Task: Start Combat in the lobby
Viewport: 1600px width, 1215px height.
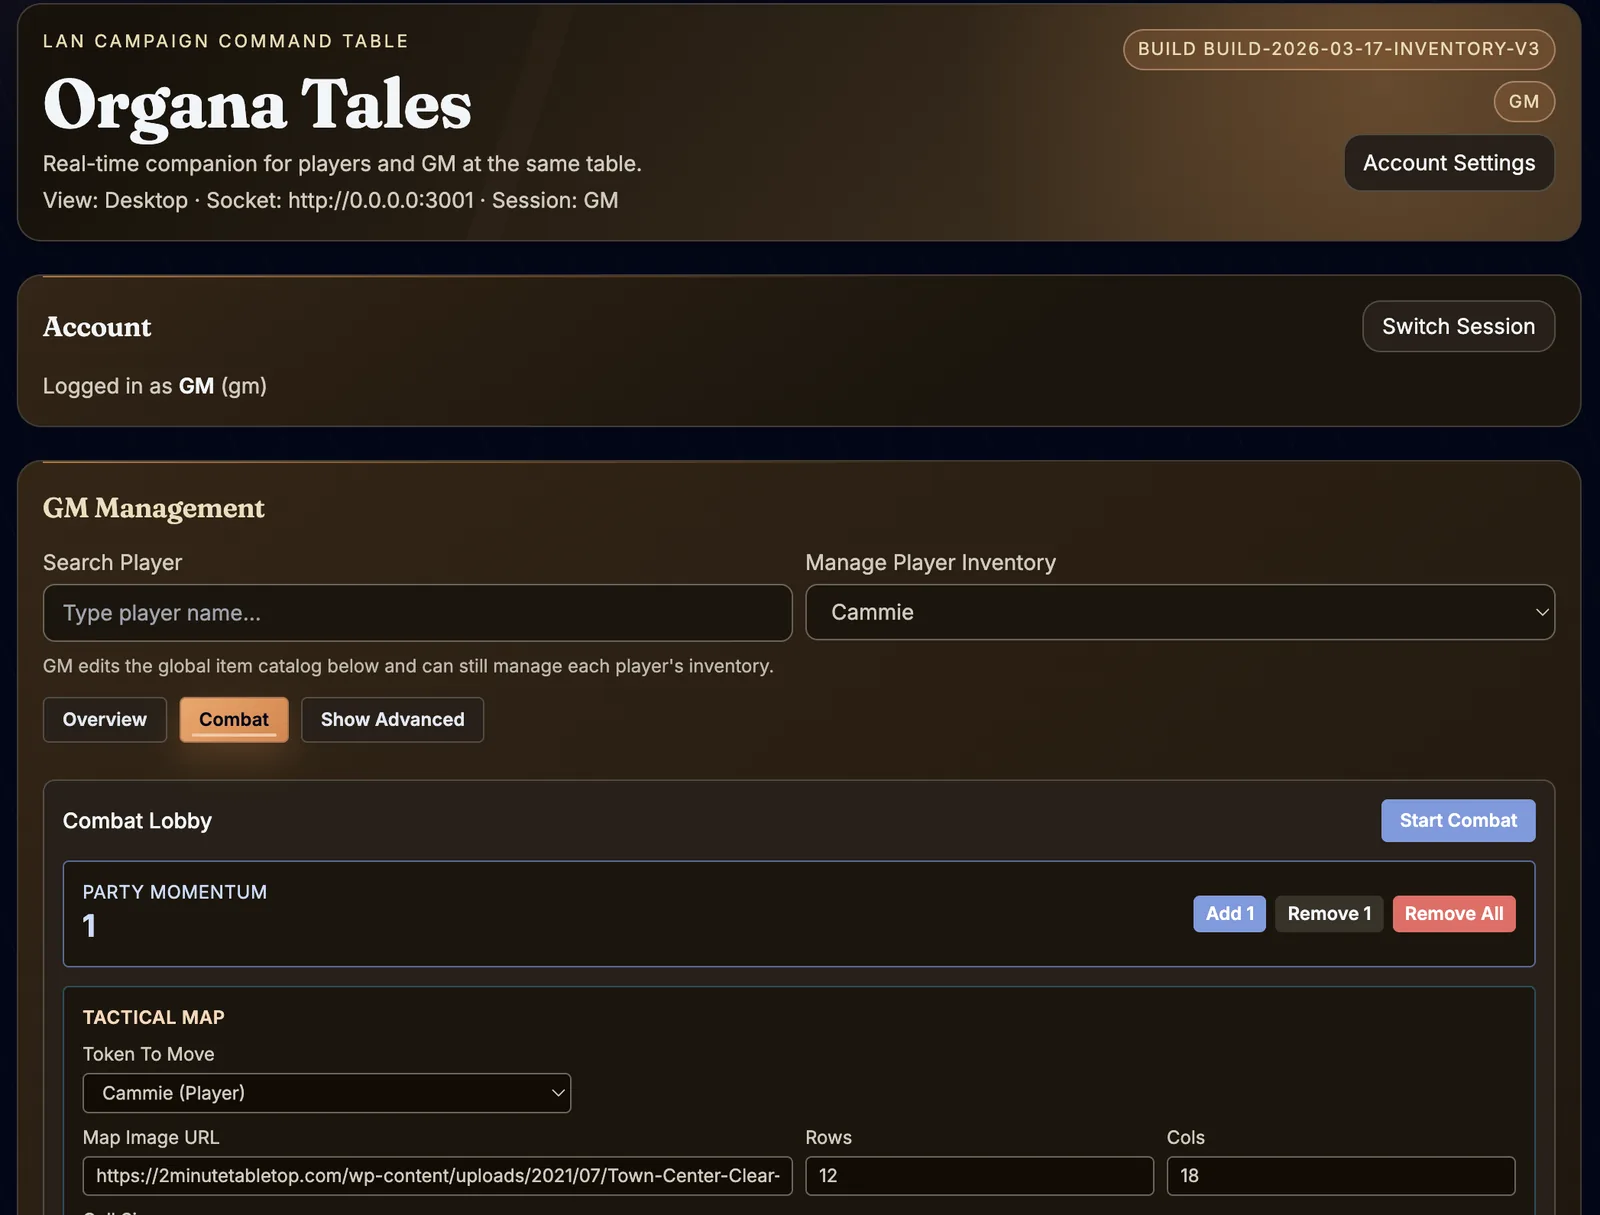Action: coord(1458,821)
